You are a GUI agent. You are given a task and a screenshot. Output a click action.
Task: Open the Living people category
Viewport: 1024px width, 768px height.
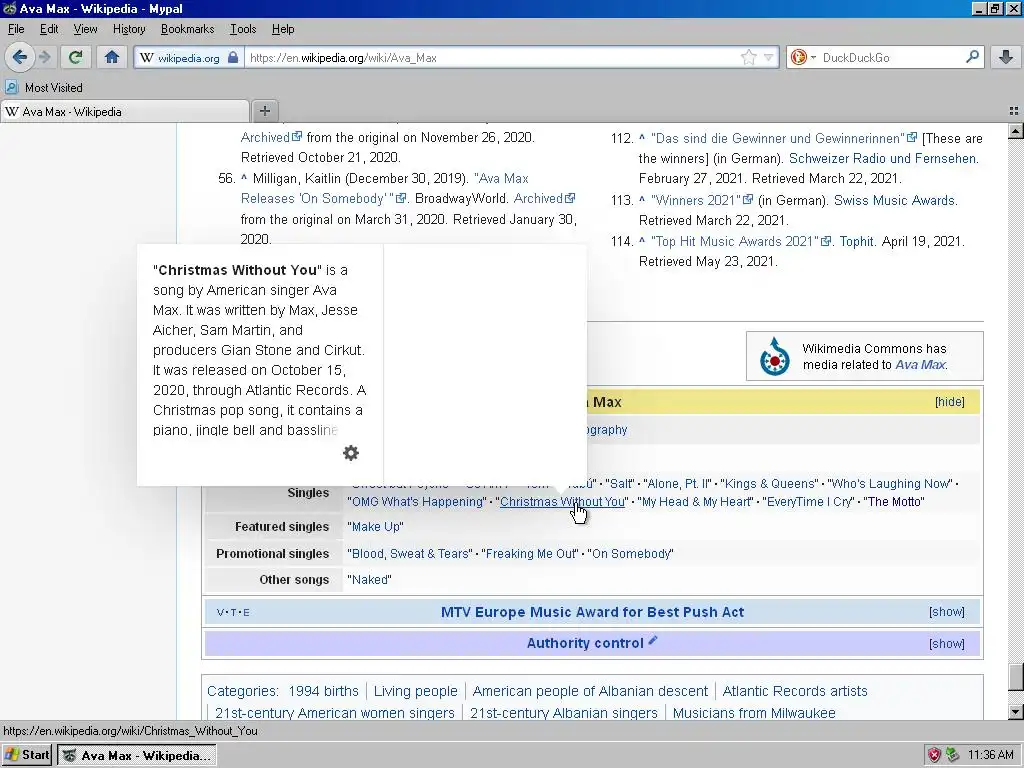point(415,691)
